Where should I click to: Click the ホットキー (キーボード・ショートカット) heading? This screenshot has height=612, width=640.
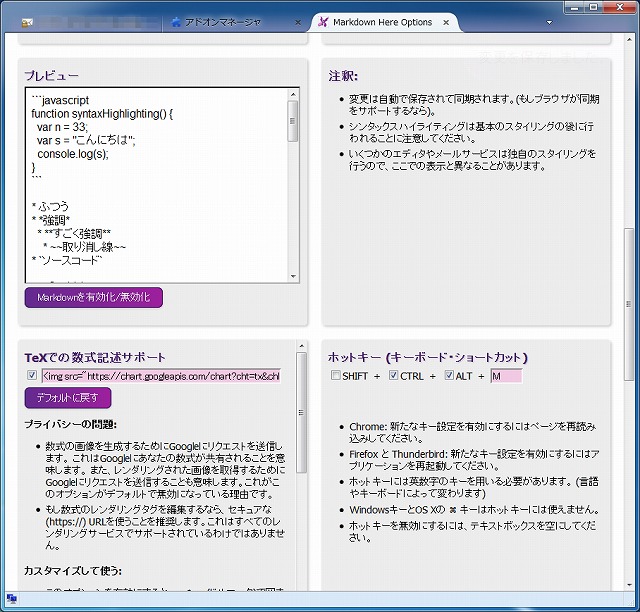click(428, 358)
